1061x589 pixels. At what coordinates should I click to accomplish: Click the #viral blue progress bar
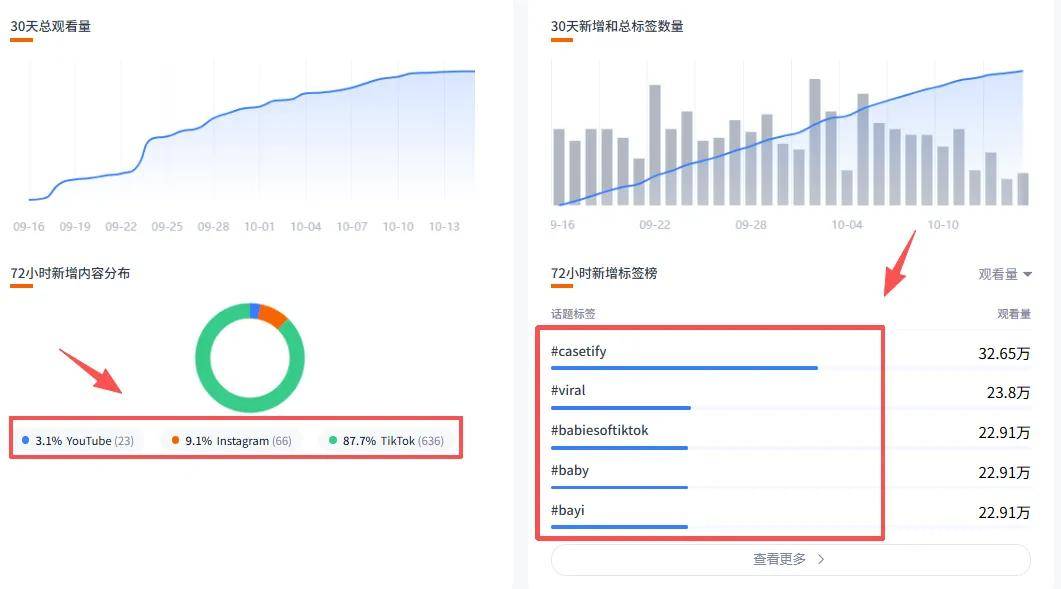620,408
